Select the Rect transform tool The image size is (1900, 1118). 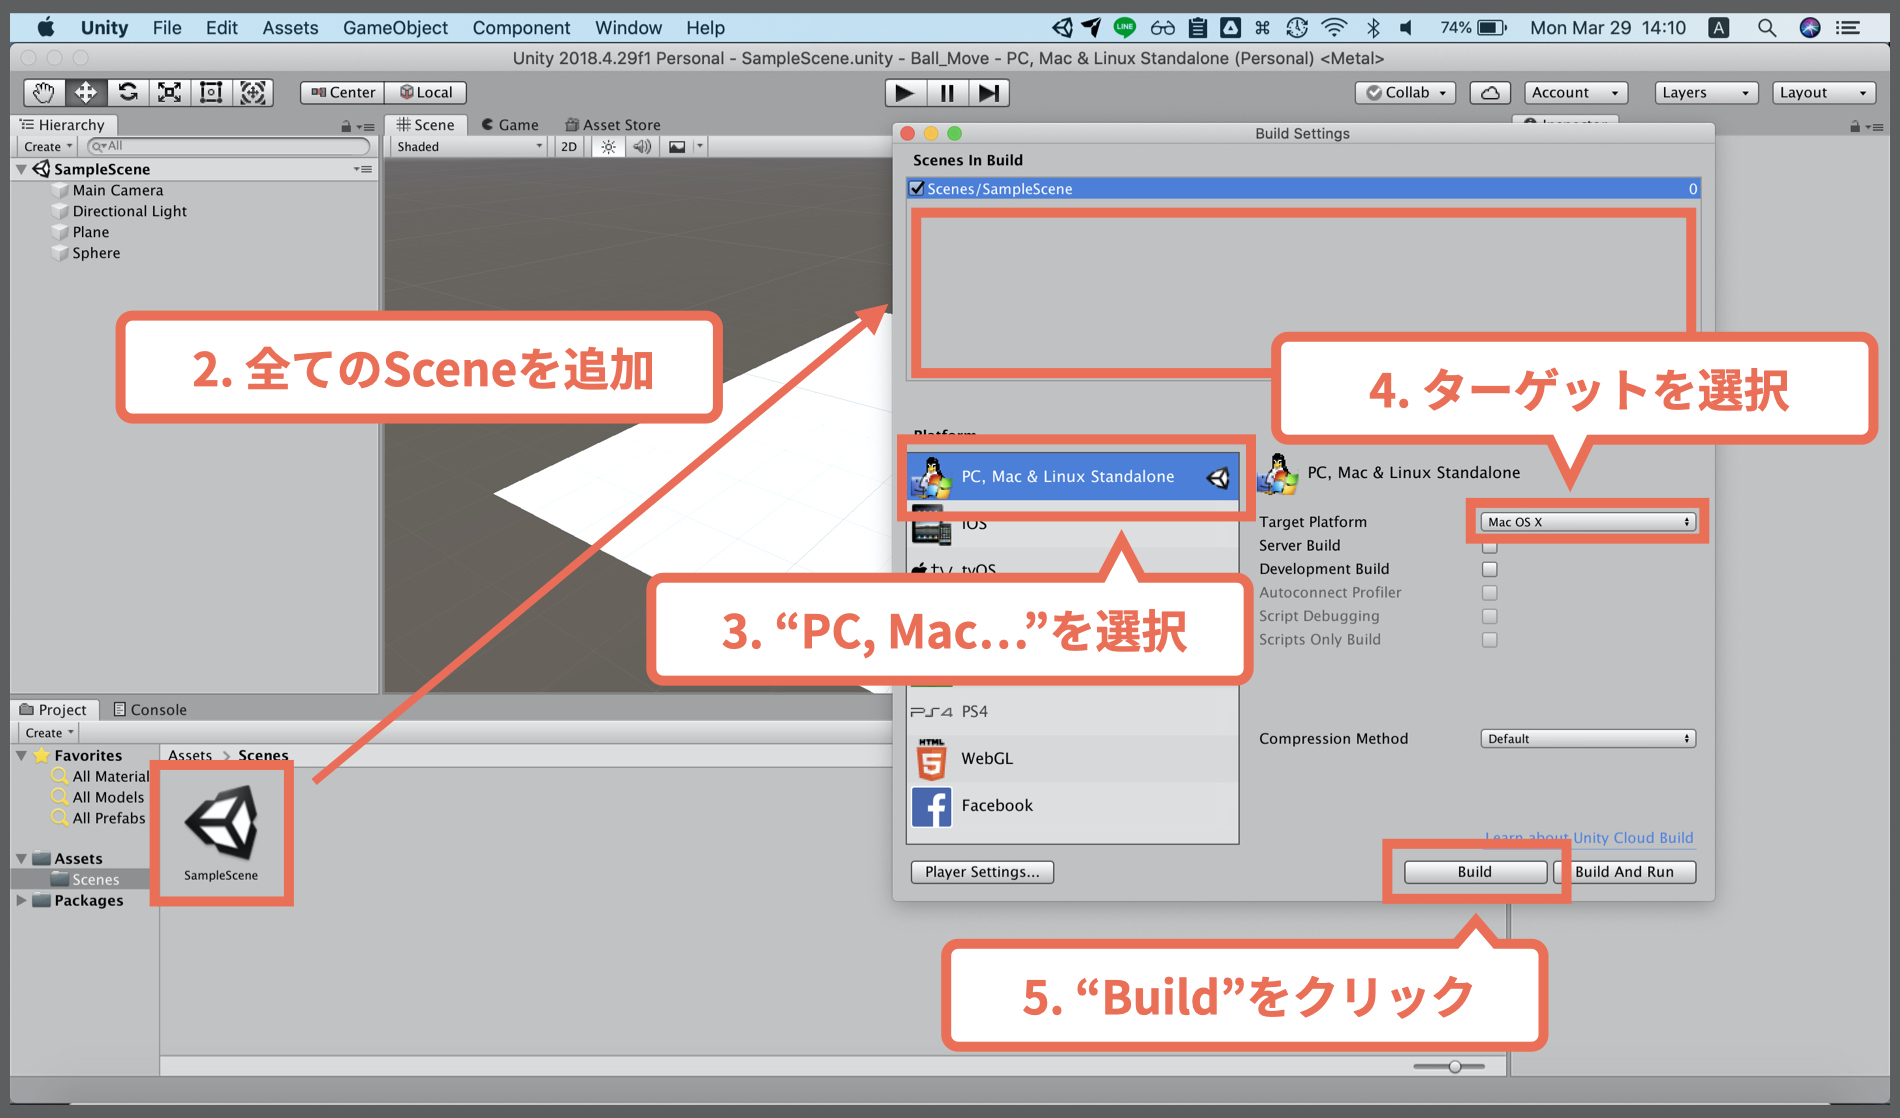click(x=211, y=92)
